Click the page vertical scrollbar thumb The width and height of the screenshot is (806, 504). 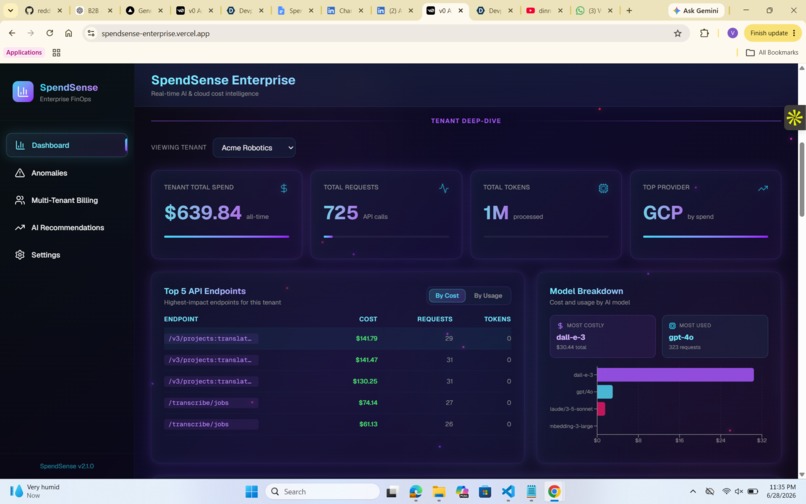pos(801,179)
